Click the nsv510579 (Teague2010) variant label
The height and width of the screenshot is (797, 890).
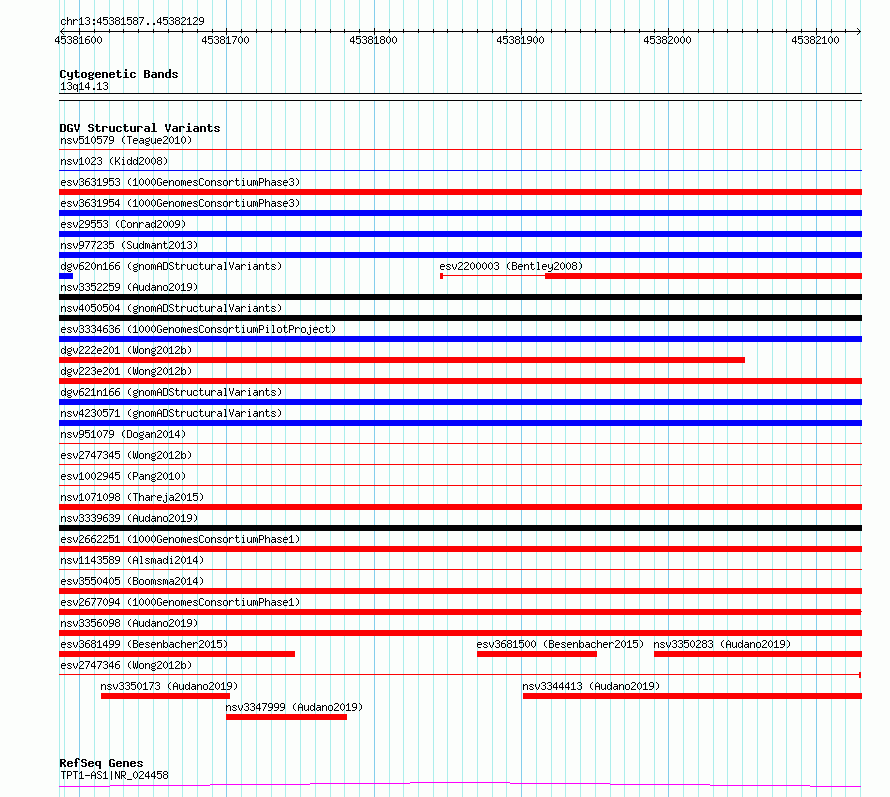coord(126,140)
